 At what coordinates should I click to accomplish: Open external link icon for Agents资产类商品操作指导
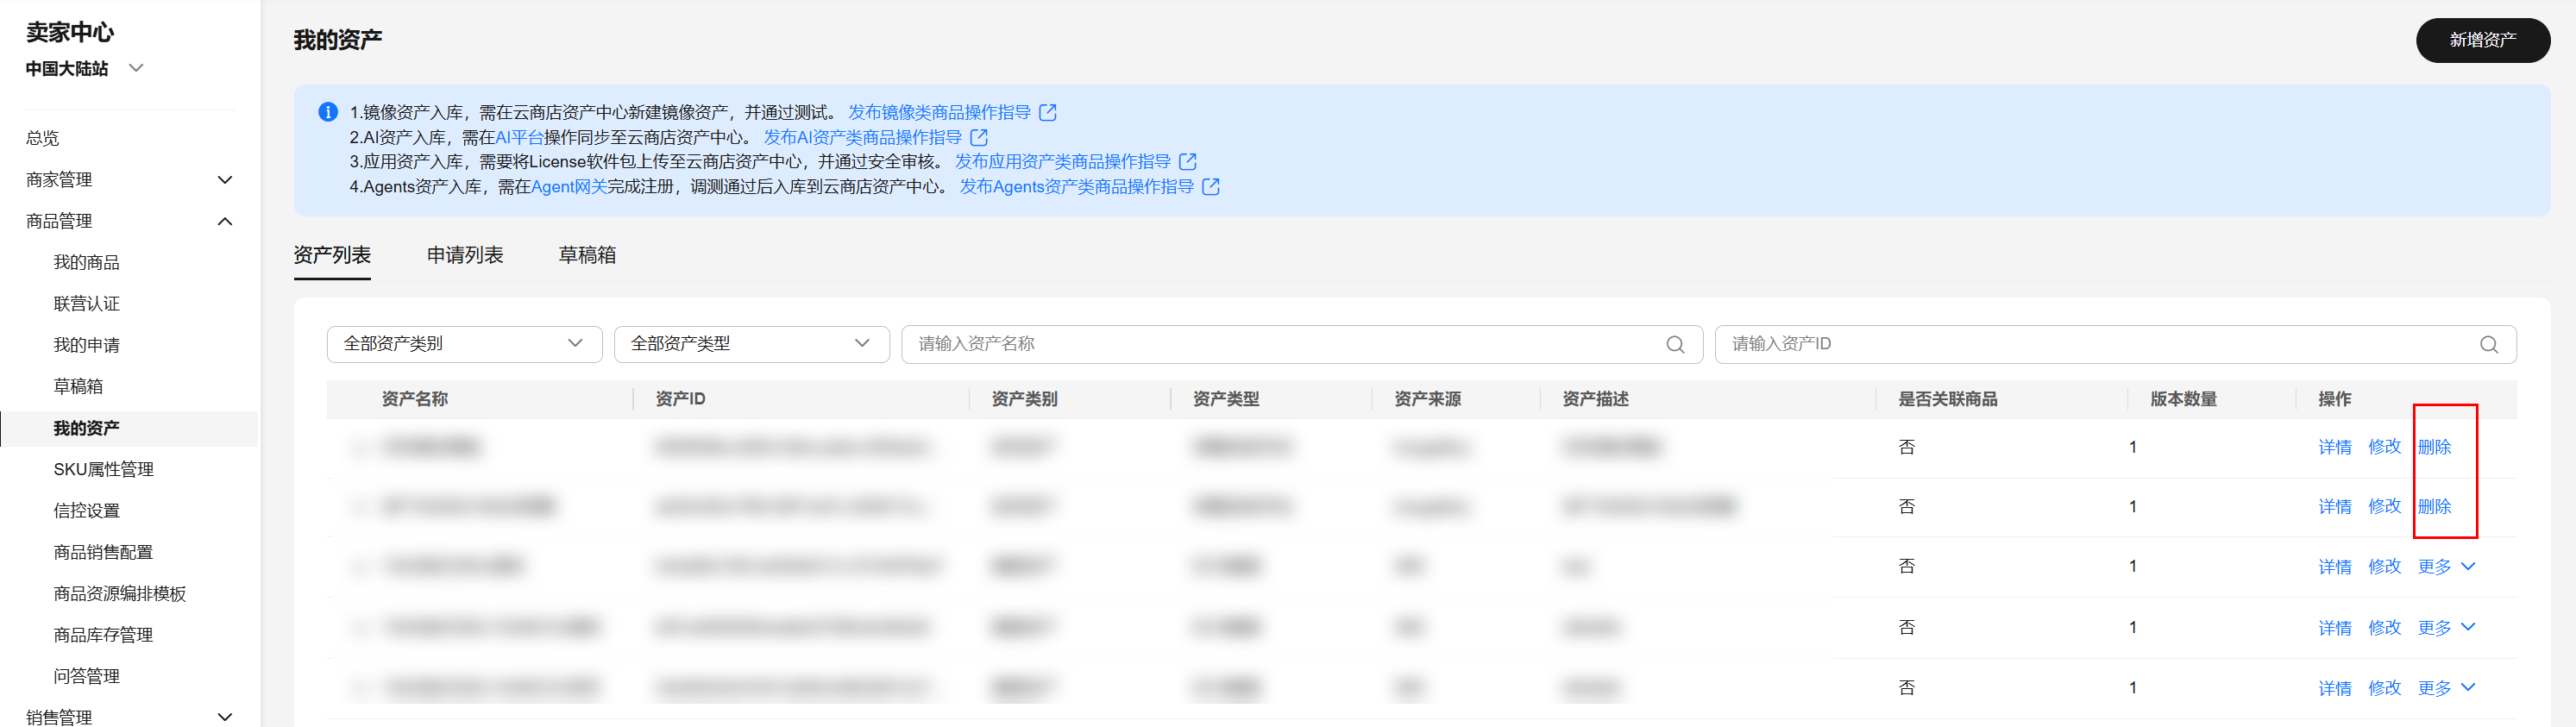[x=1210, y=187]
